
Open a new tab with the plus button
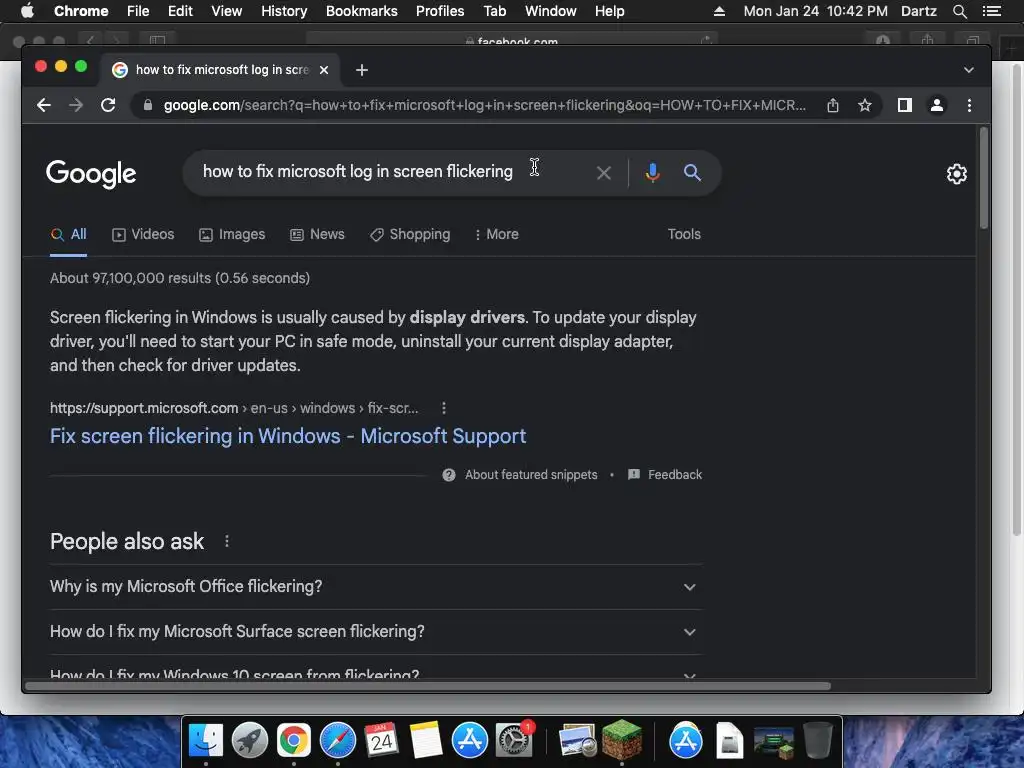point(362,70)
